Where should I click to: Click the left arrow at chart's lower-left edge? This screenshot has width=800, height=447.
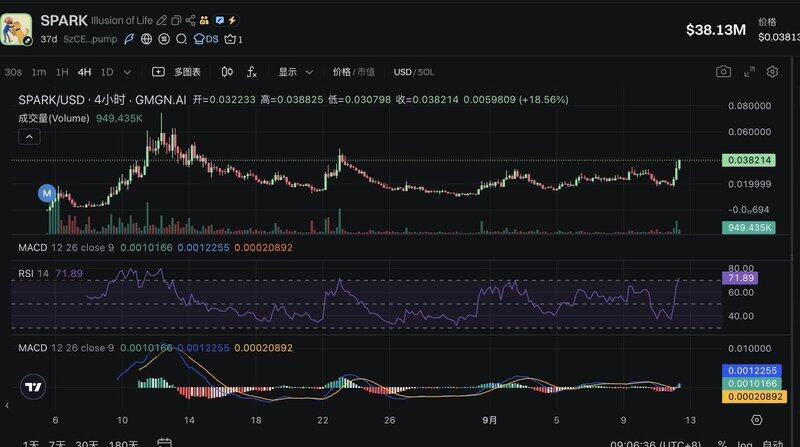pyautogui.click(x=7, y=405)
